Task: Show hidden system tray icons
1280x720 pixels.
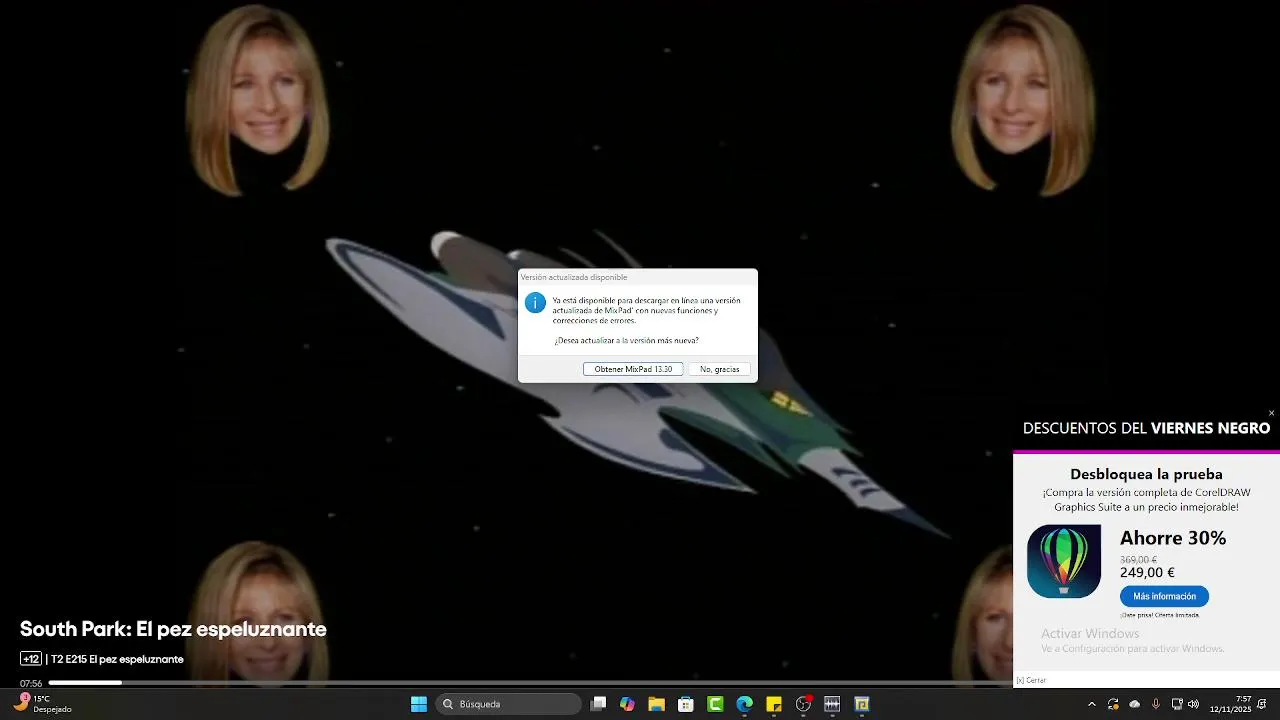Action: [1091, 704]
